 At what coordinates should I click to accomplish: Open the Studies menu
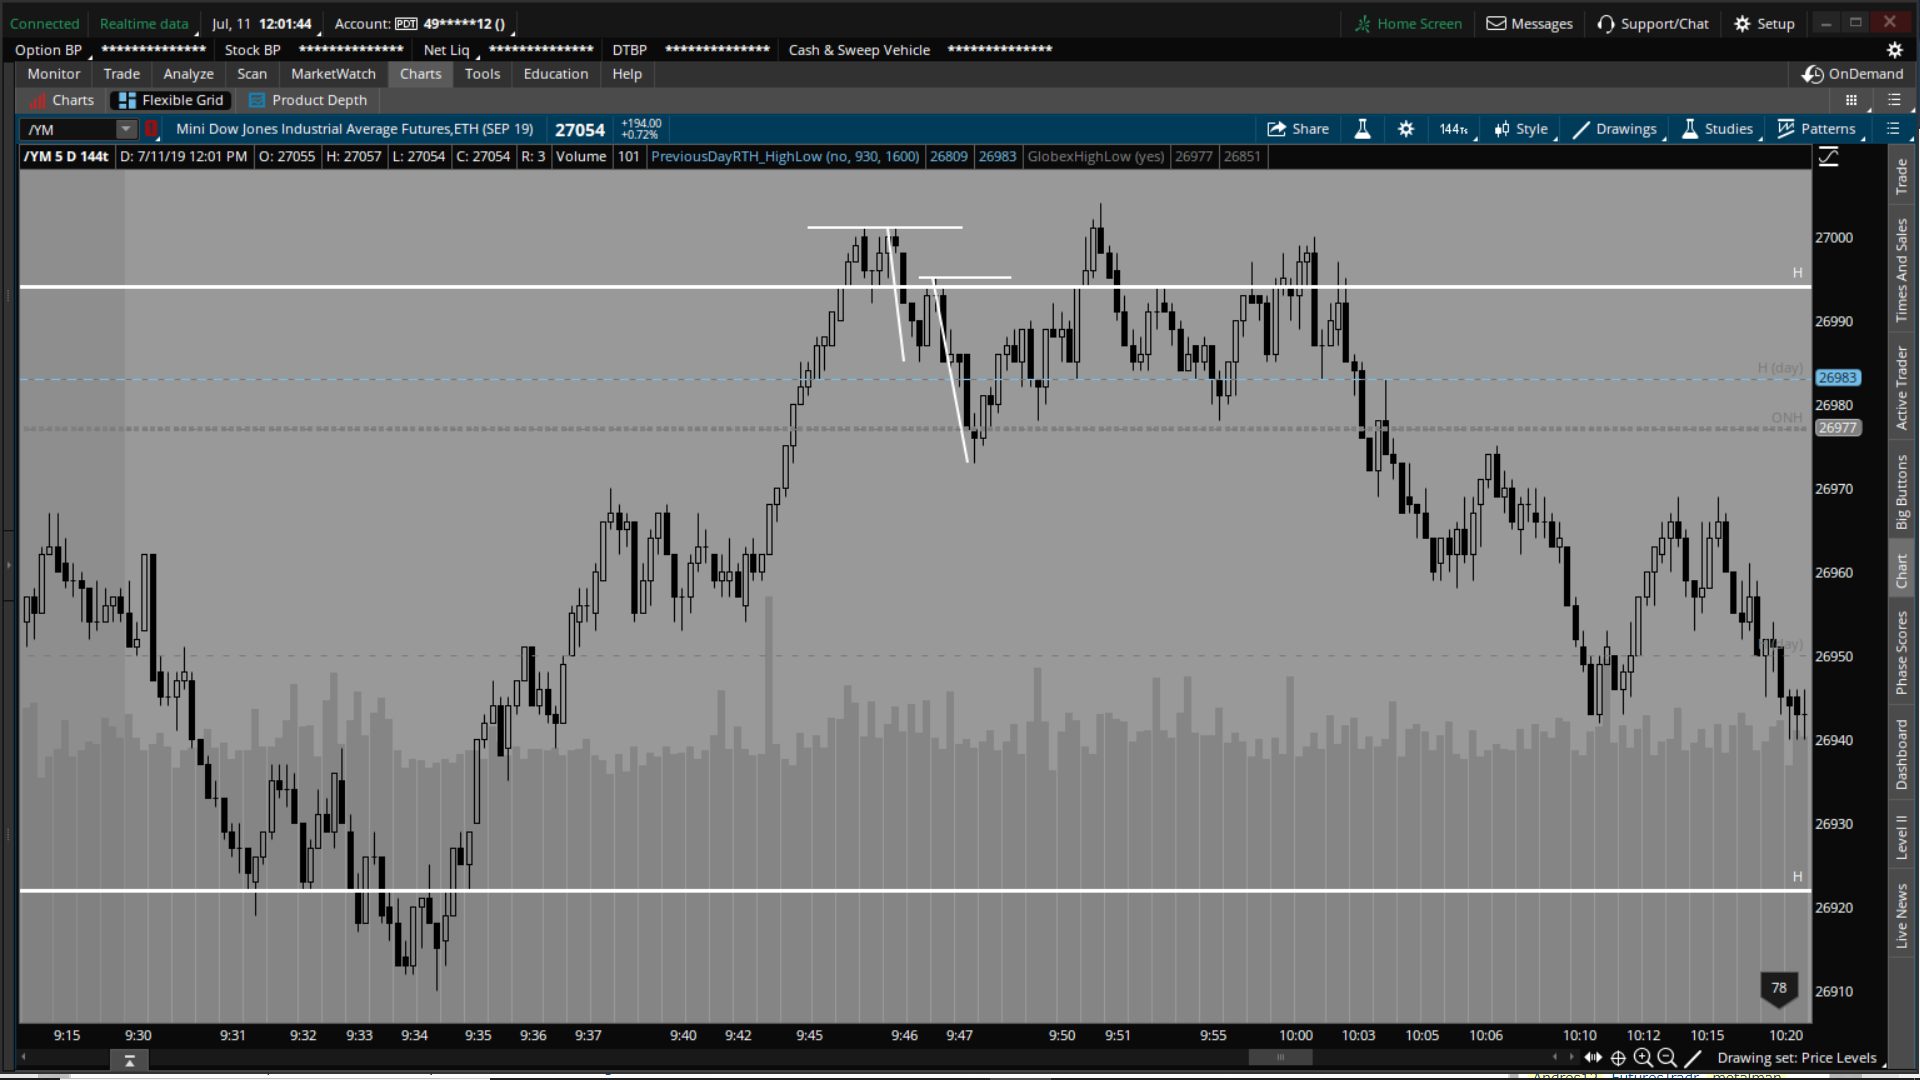pos(1718,129)
